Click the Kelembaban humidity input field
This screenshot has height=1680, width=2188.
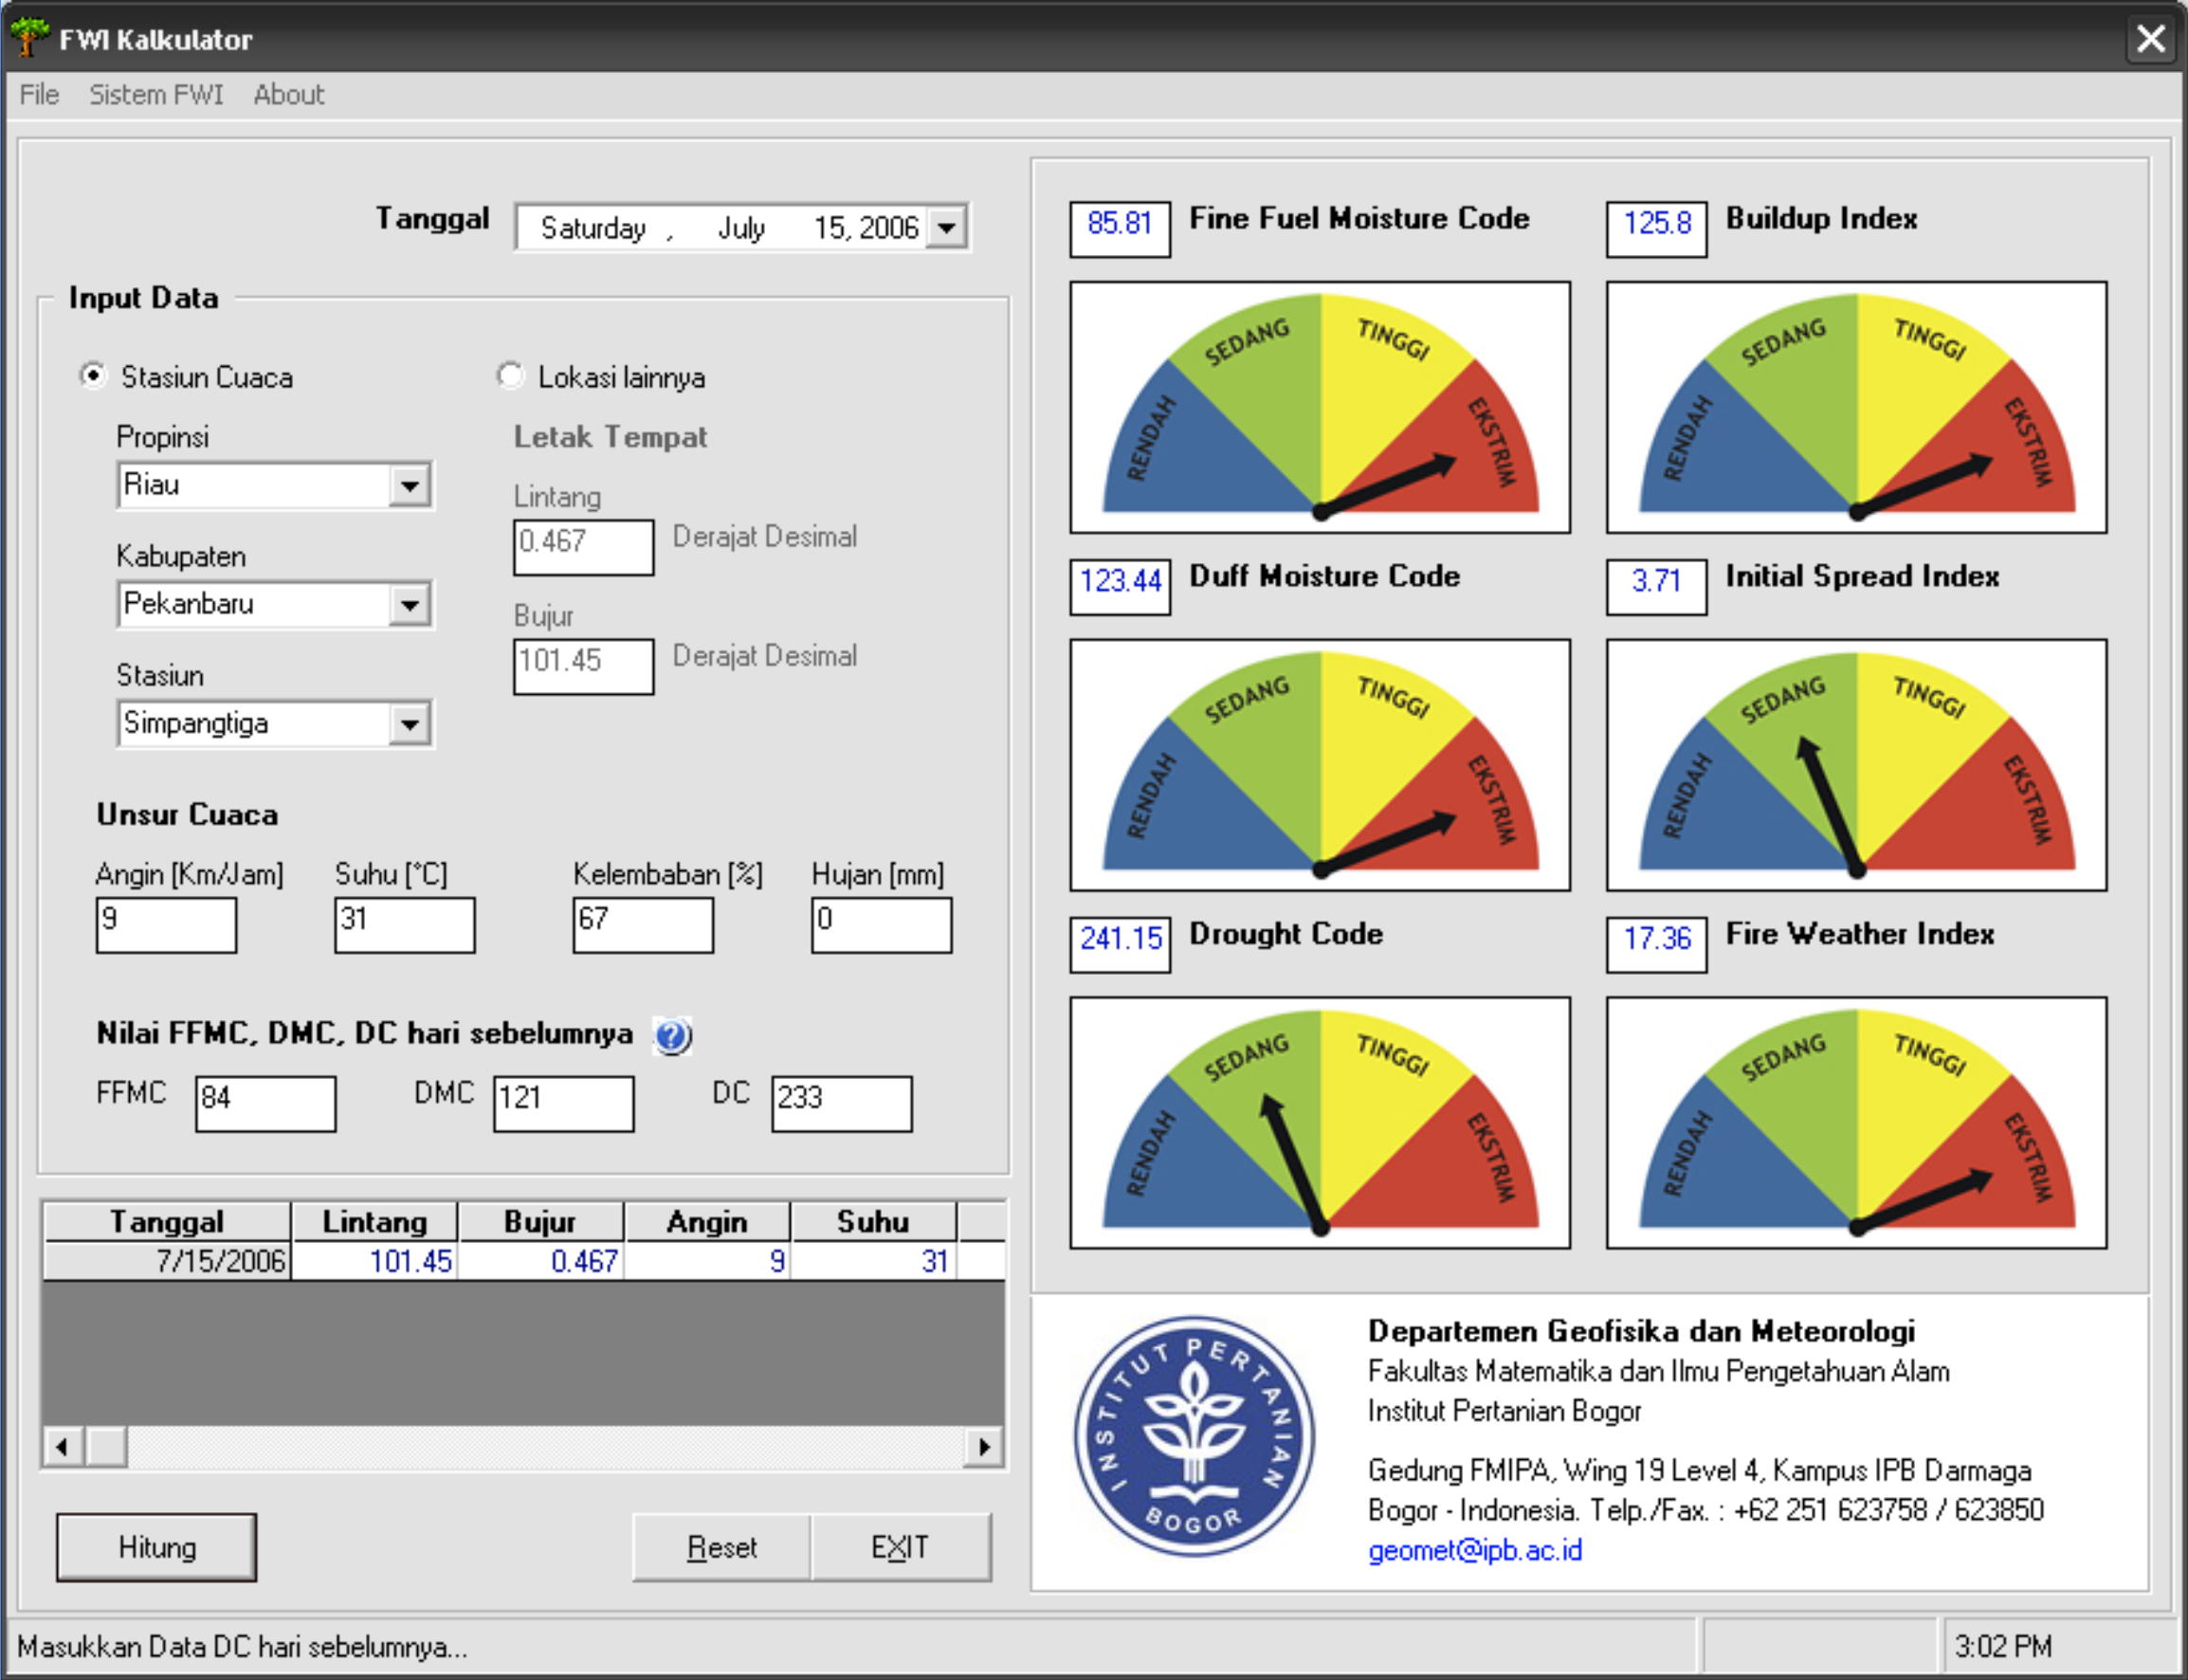(x=642, y=924)
